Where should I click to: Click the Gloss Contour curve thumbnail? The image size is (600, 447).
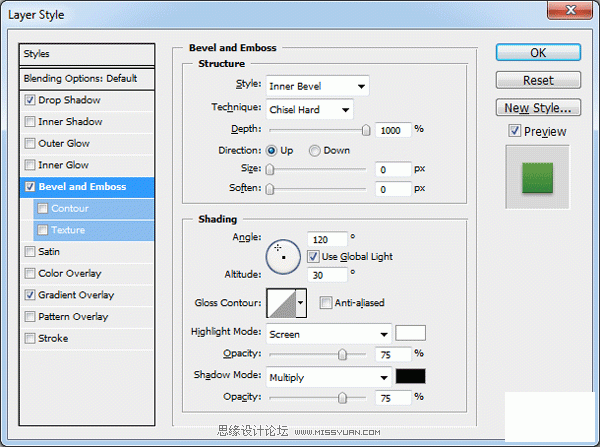tap(282, 303)
